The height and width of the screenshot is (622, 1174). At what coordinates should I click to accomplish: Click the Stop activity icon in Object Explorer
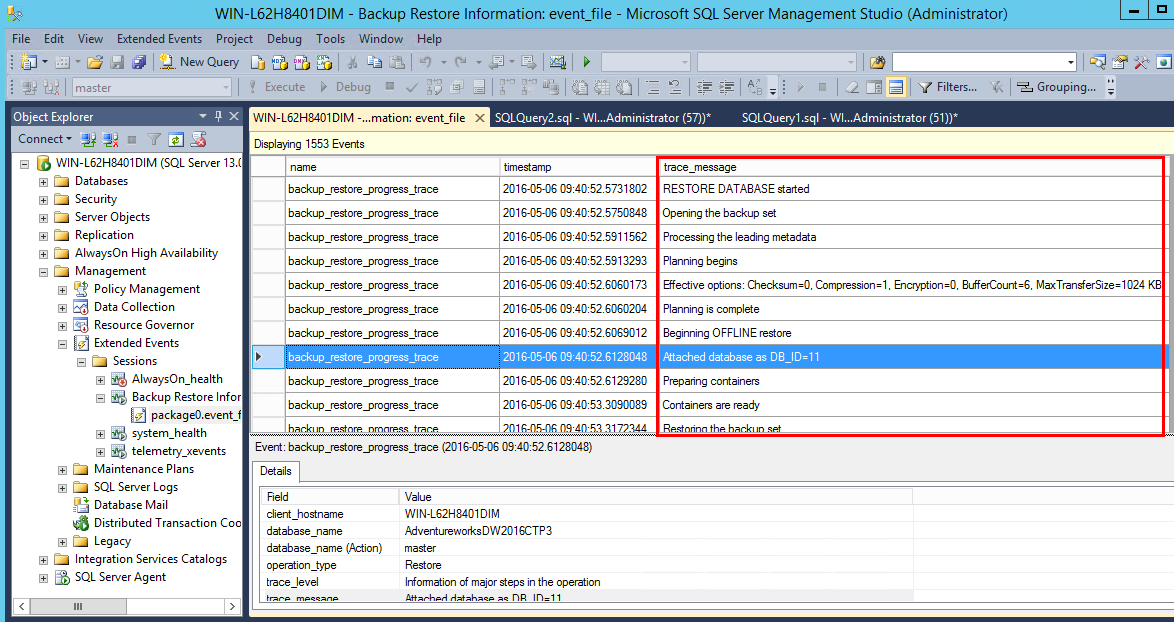(x=133, y=139)
